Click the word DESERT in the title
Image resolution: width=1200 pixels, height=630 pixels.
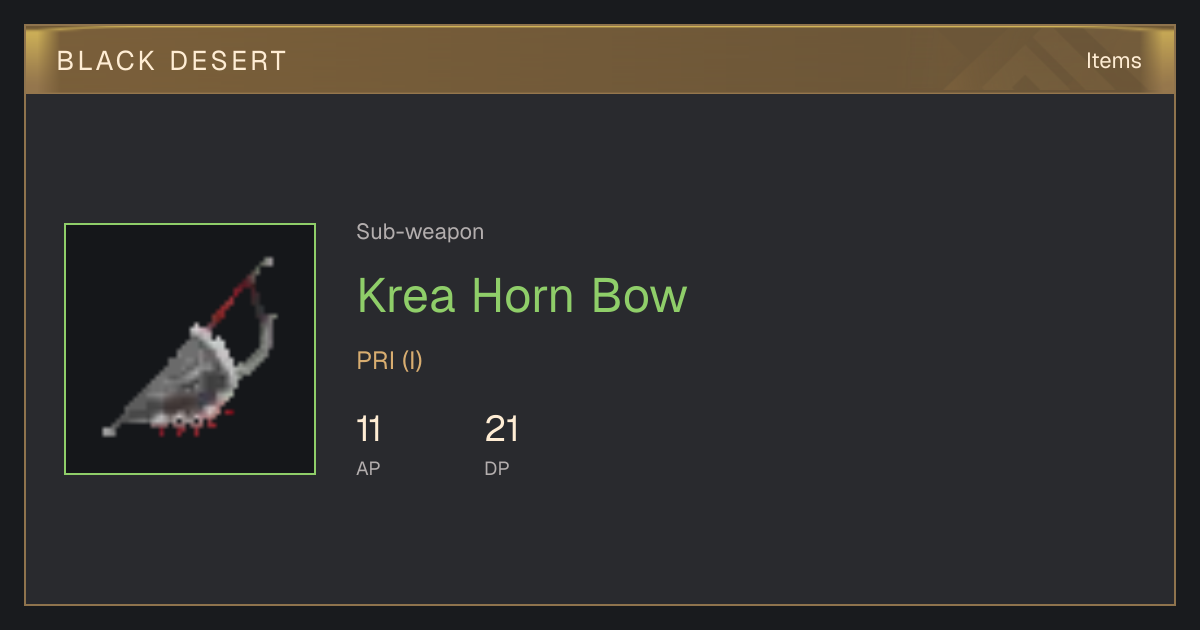click(x=228, y=61)
